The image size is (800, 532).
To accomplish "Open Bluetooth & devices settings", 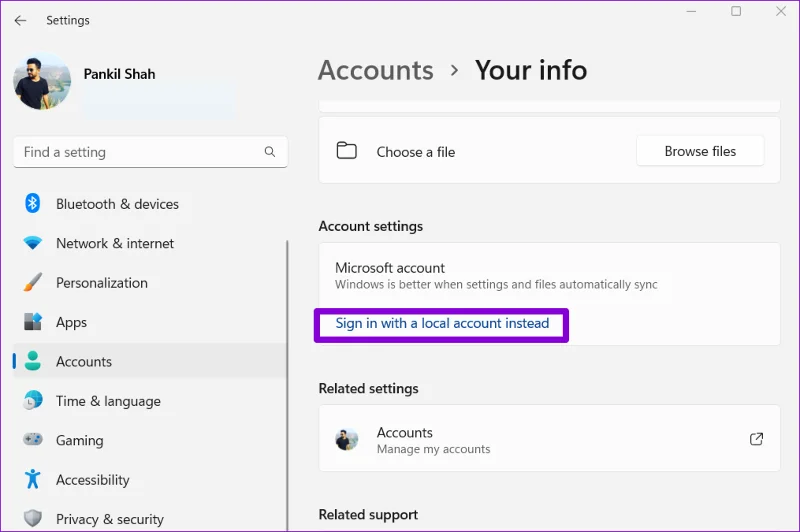I will coord(149,204).
